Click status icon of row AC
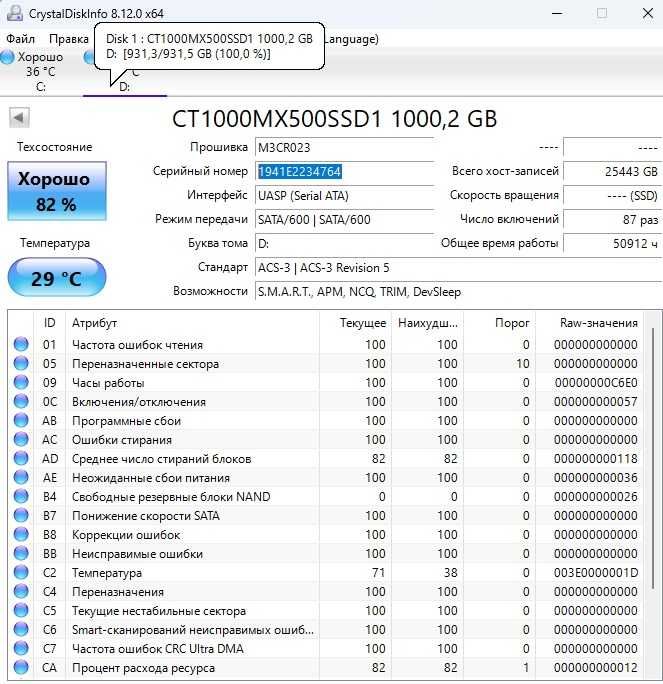 (x=21, y=439)
